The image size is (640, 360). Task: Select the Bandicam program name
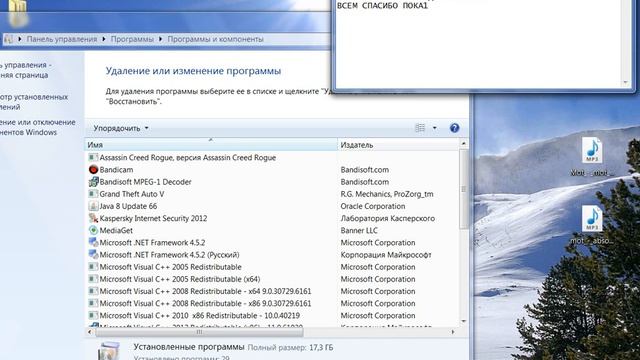(116, 170)
